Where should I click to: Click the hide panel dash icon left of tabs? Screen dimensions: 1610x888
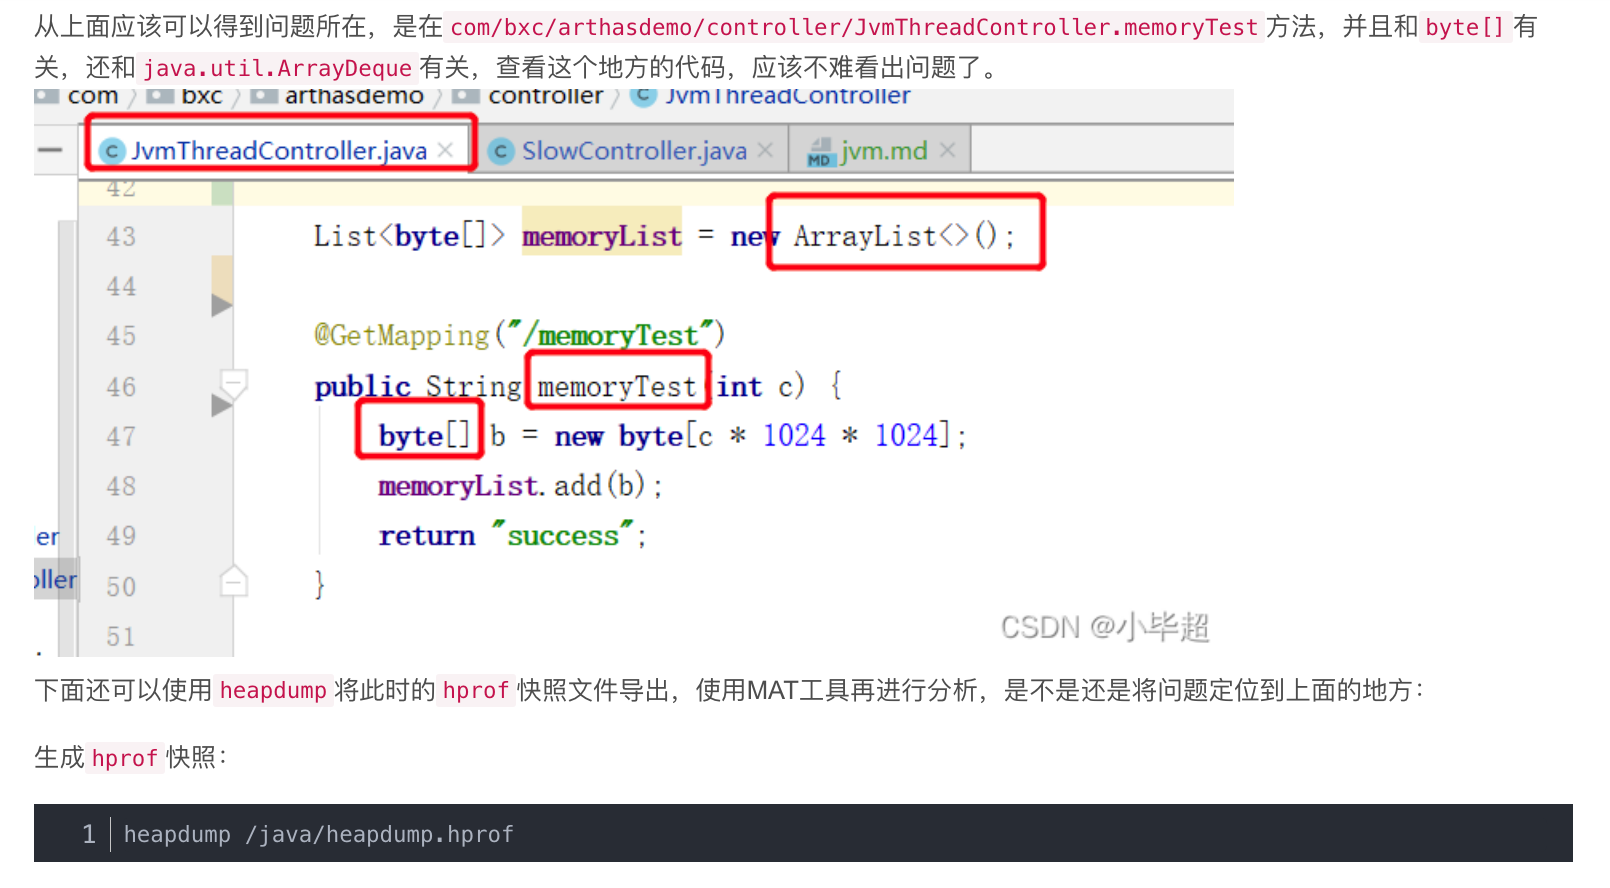click(x=50, y=151)
